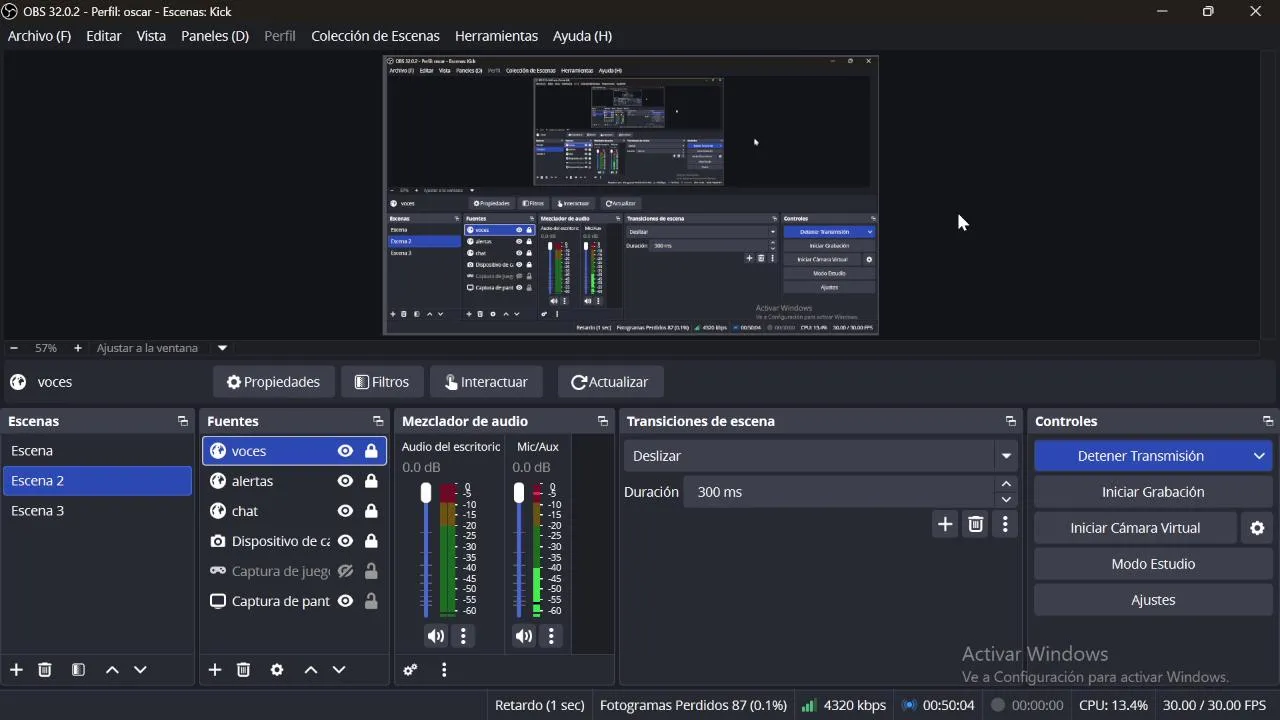Screen dimensions: 1280x720
Task: Undock the Escenas panel
Action: [x=182, y=422]
